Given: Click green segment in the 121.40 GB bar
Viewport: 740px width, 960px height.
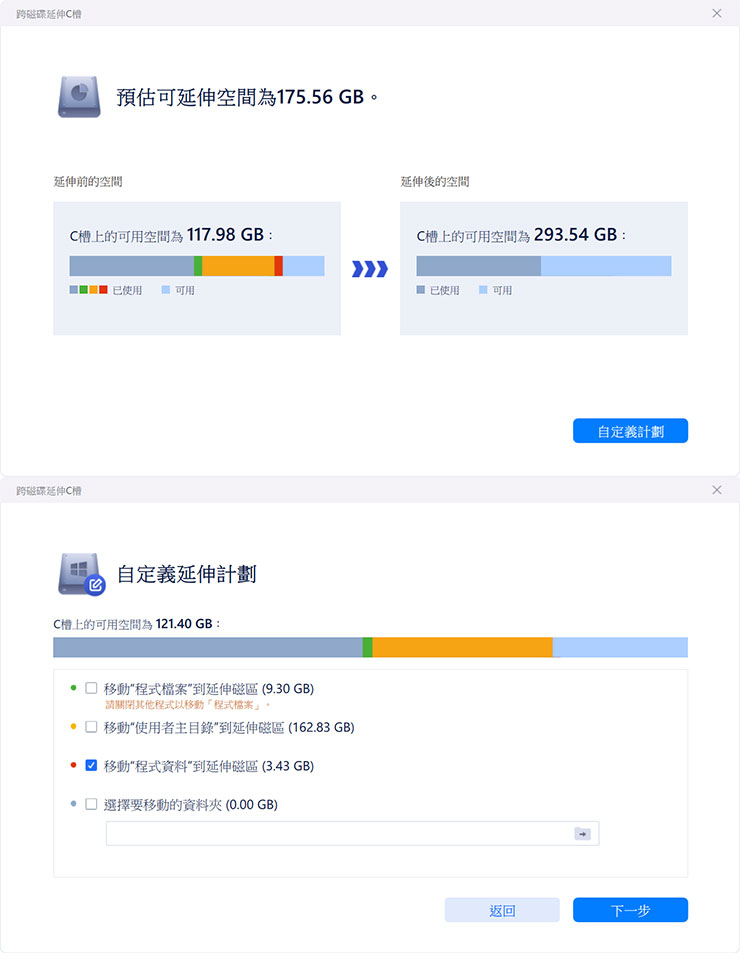Looking at the screenshot, I should point(367,647).
